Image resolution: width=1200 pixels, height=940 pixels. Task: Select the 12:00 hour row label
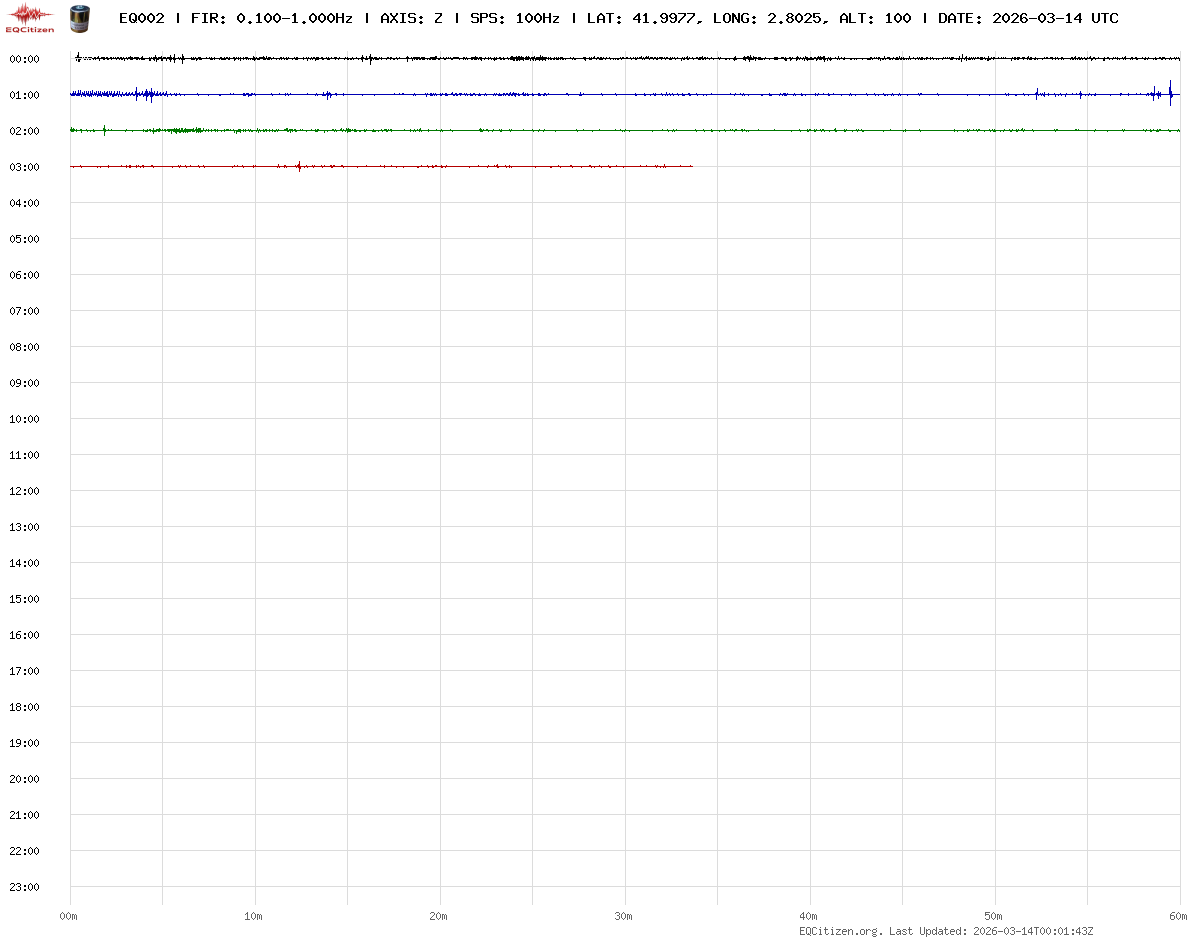coord(24,491)
